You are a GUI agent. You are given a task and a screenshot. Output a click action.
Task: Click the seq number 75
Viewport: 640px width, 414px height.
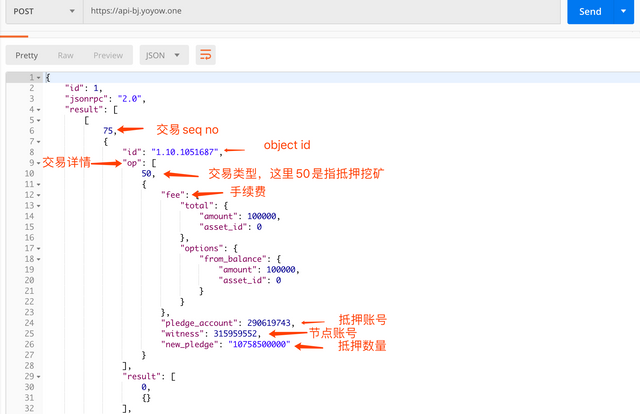tap(108, 131)
